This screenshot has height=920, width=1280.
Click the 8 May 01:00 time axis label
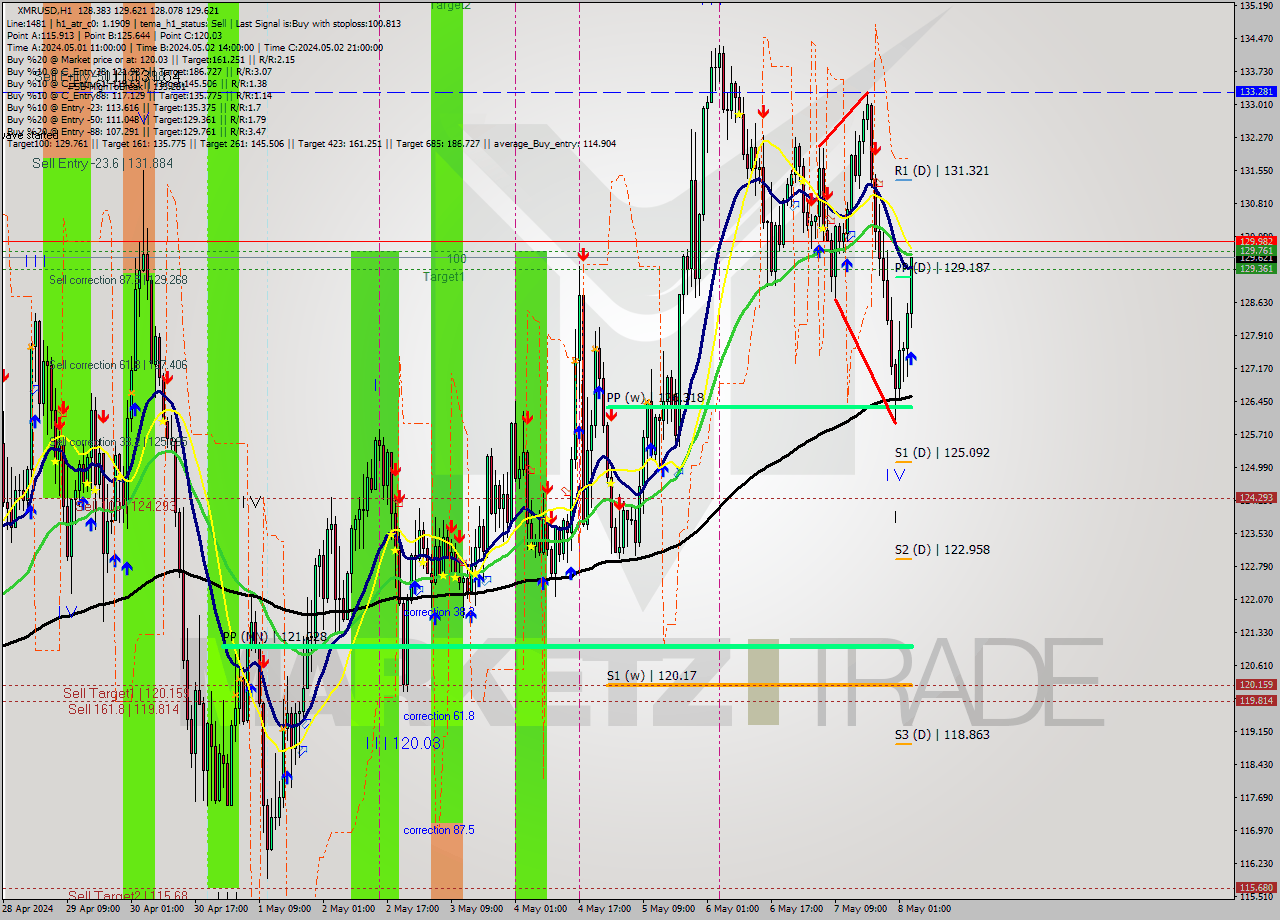tap(925, 909)
